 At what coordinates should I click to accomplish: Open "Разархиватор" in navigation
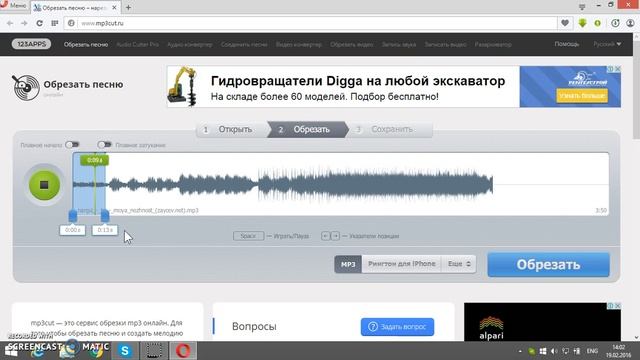click(x=493, y=44)
